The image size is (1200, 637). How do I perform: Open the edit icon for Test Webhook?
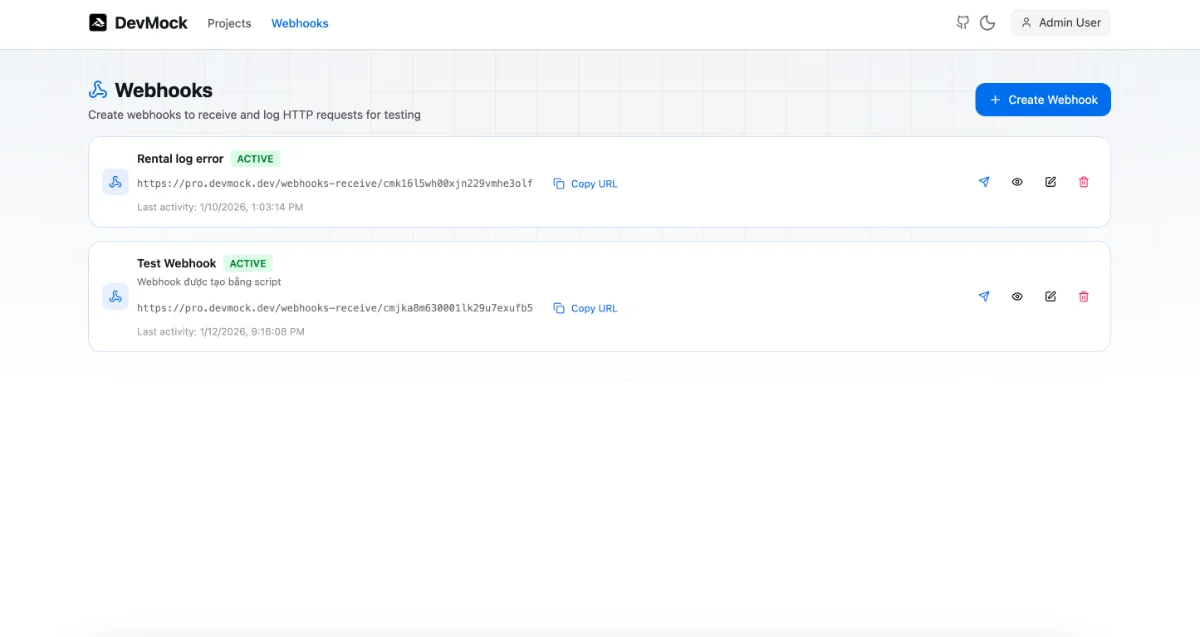(1050, 296)
